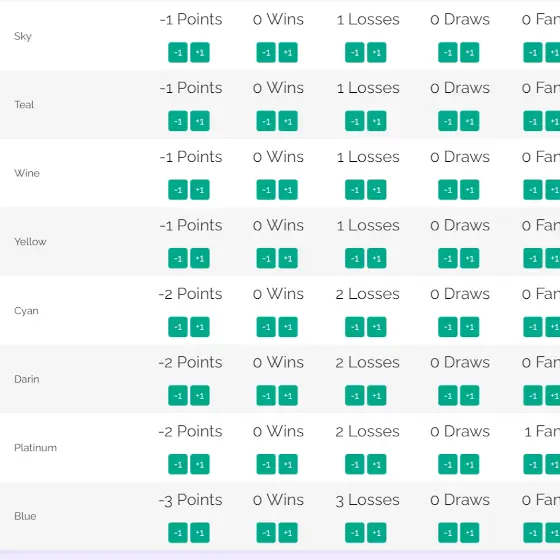Add one to Teal's Losses
Image resolution: width=560 pixels, height=560 pixels.
(376, 121)
